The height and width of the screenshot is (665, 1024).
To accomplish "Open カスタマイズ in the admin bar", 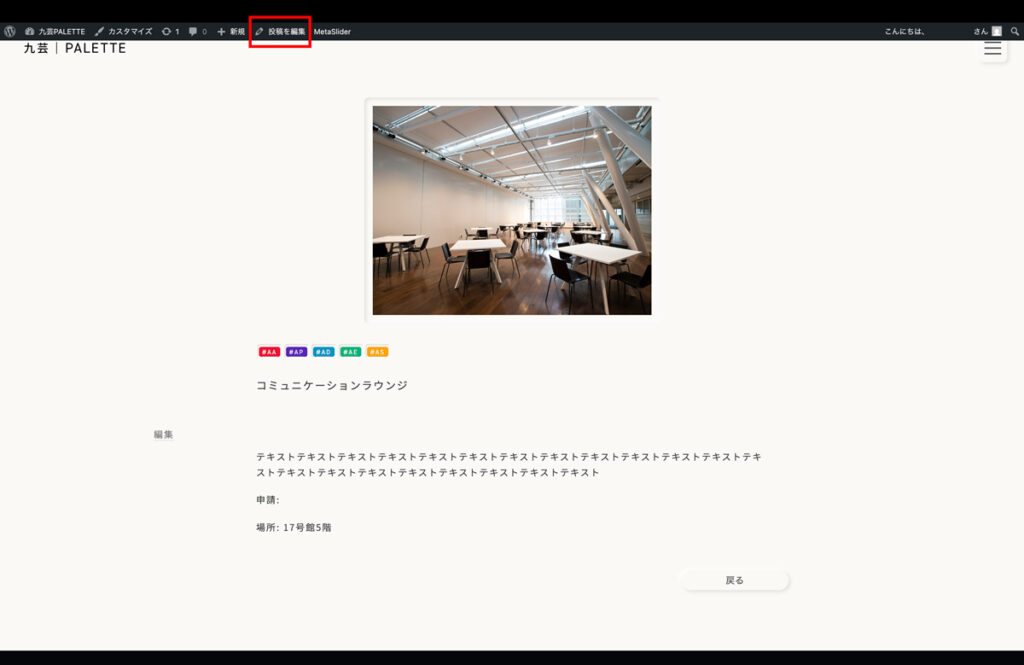I will click(124, 32).
